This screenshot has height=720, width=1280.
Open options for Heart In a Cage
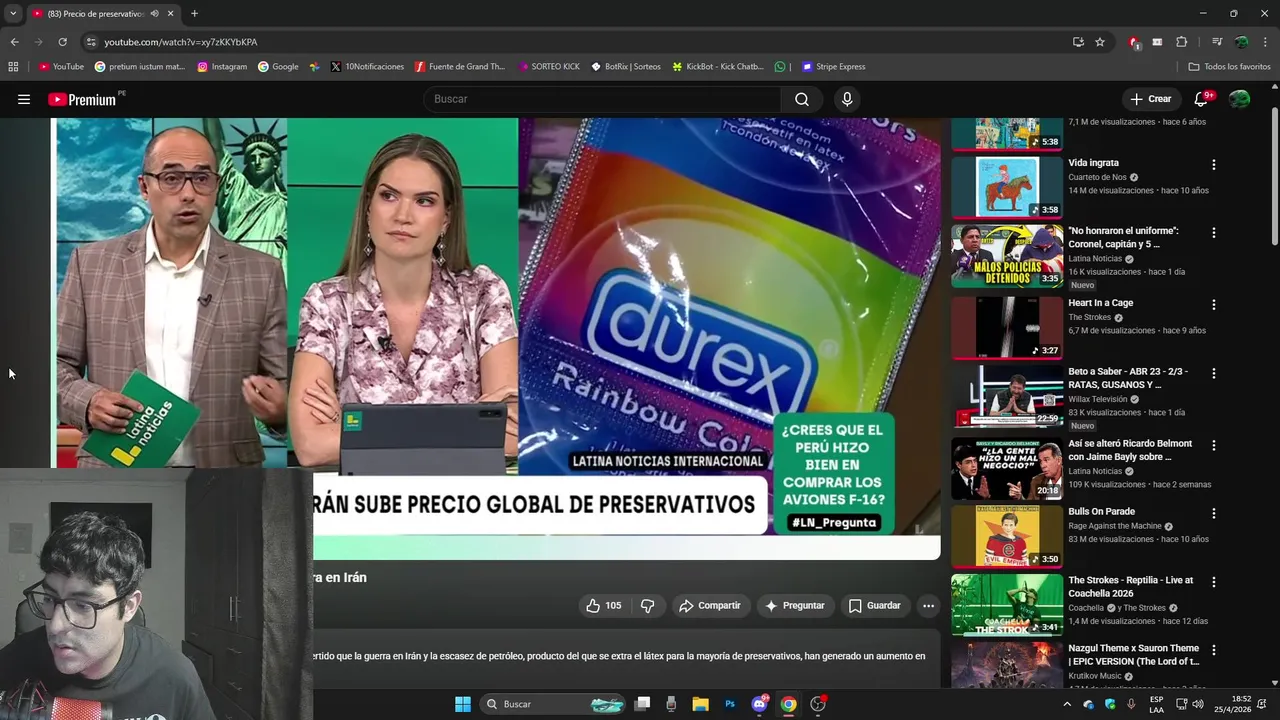1214,305
